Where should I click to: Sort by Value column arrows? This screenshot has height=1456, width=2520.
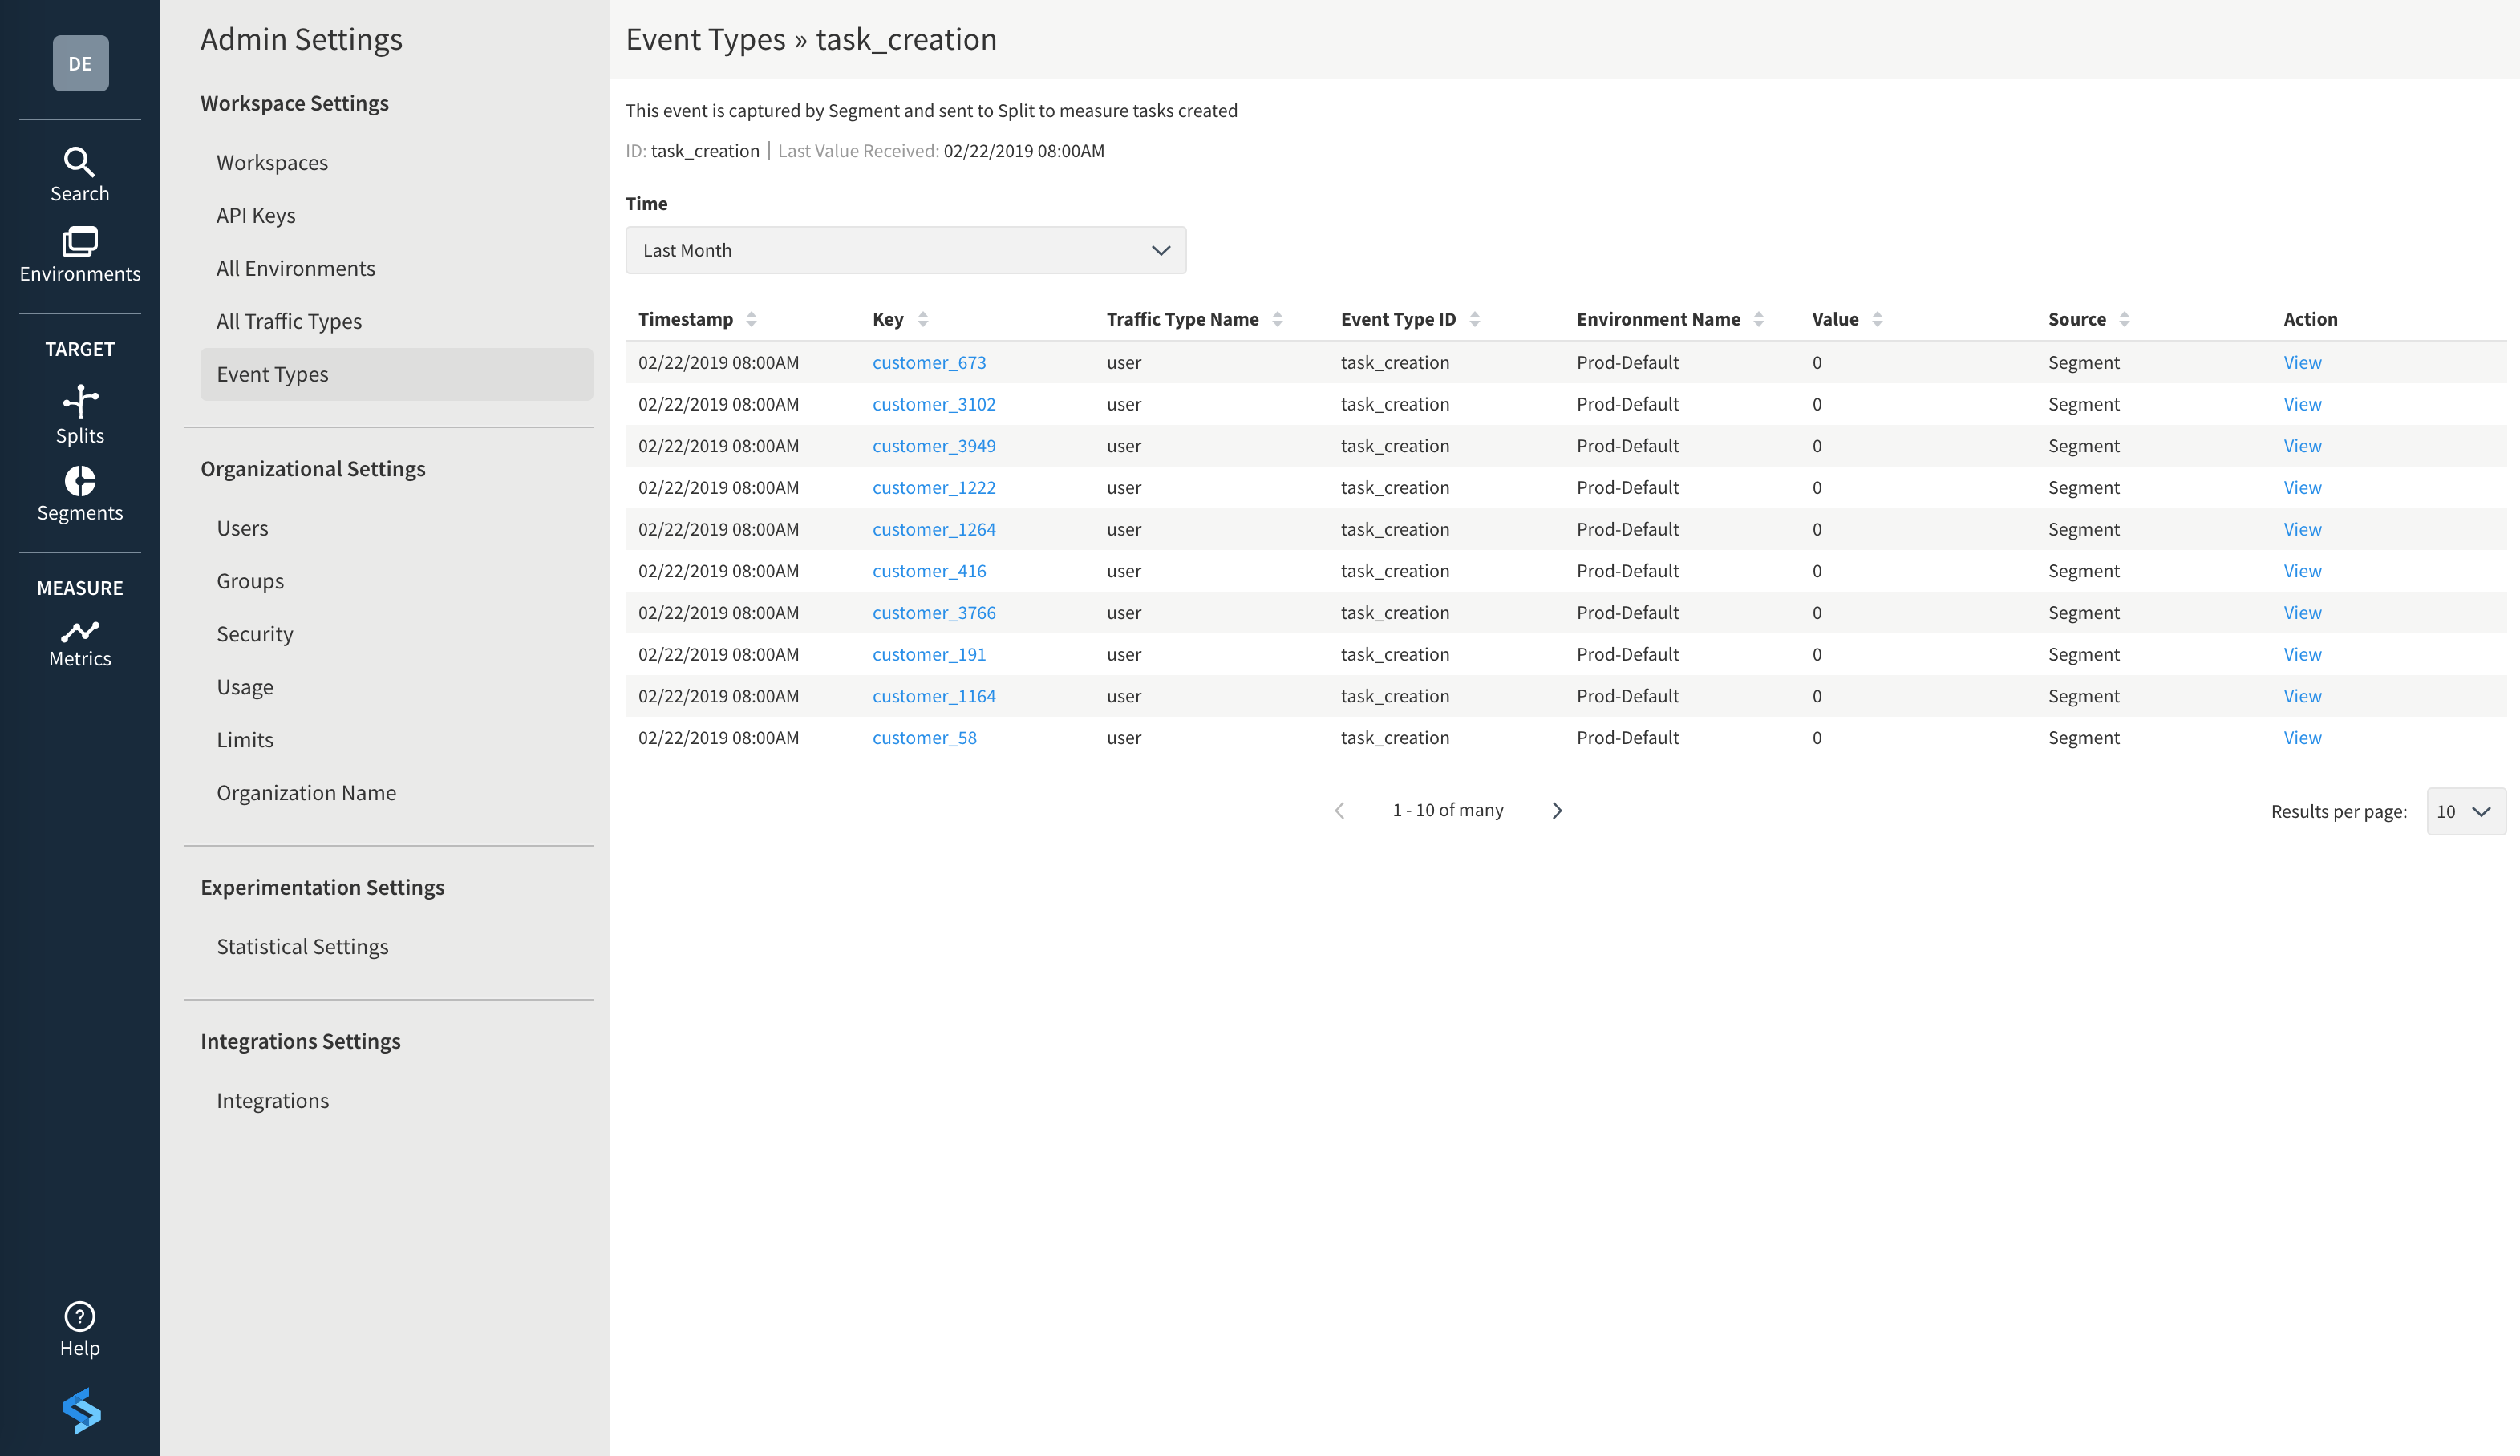click(1877, 319)
